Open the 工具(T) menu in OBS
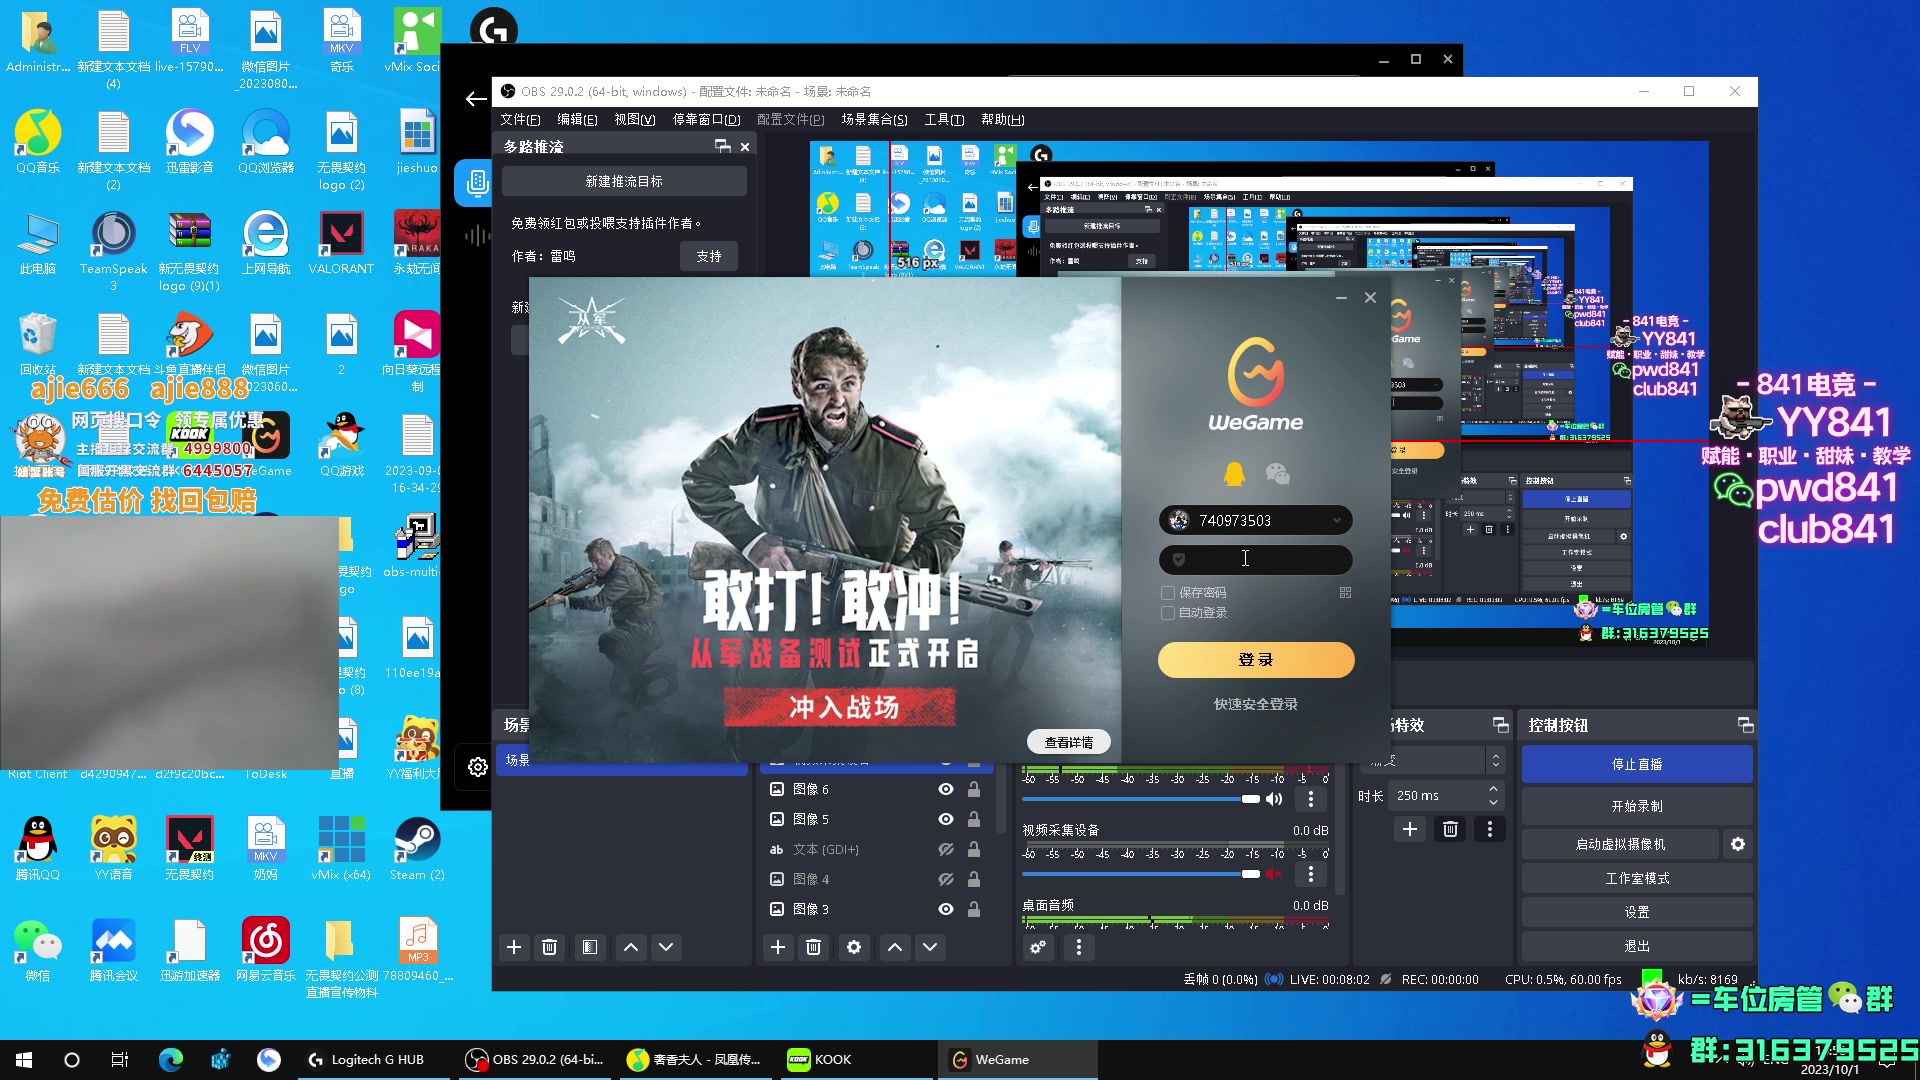Screen dimensions: 1920x1080 pyautogui.click(x=944, y=119)
